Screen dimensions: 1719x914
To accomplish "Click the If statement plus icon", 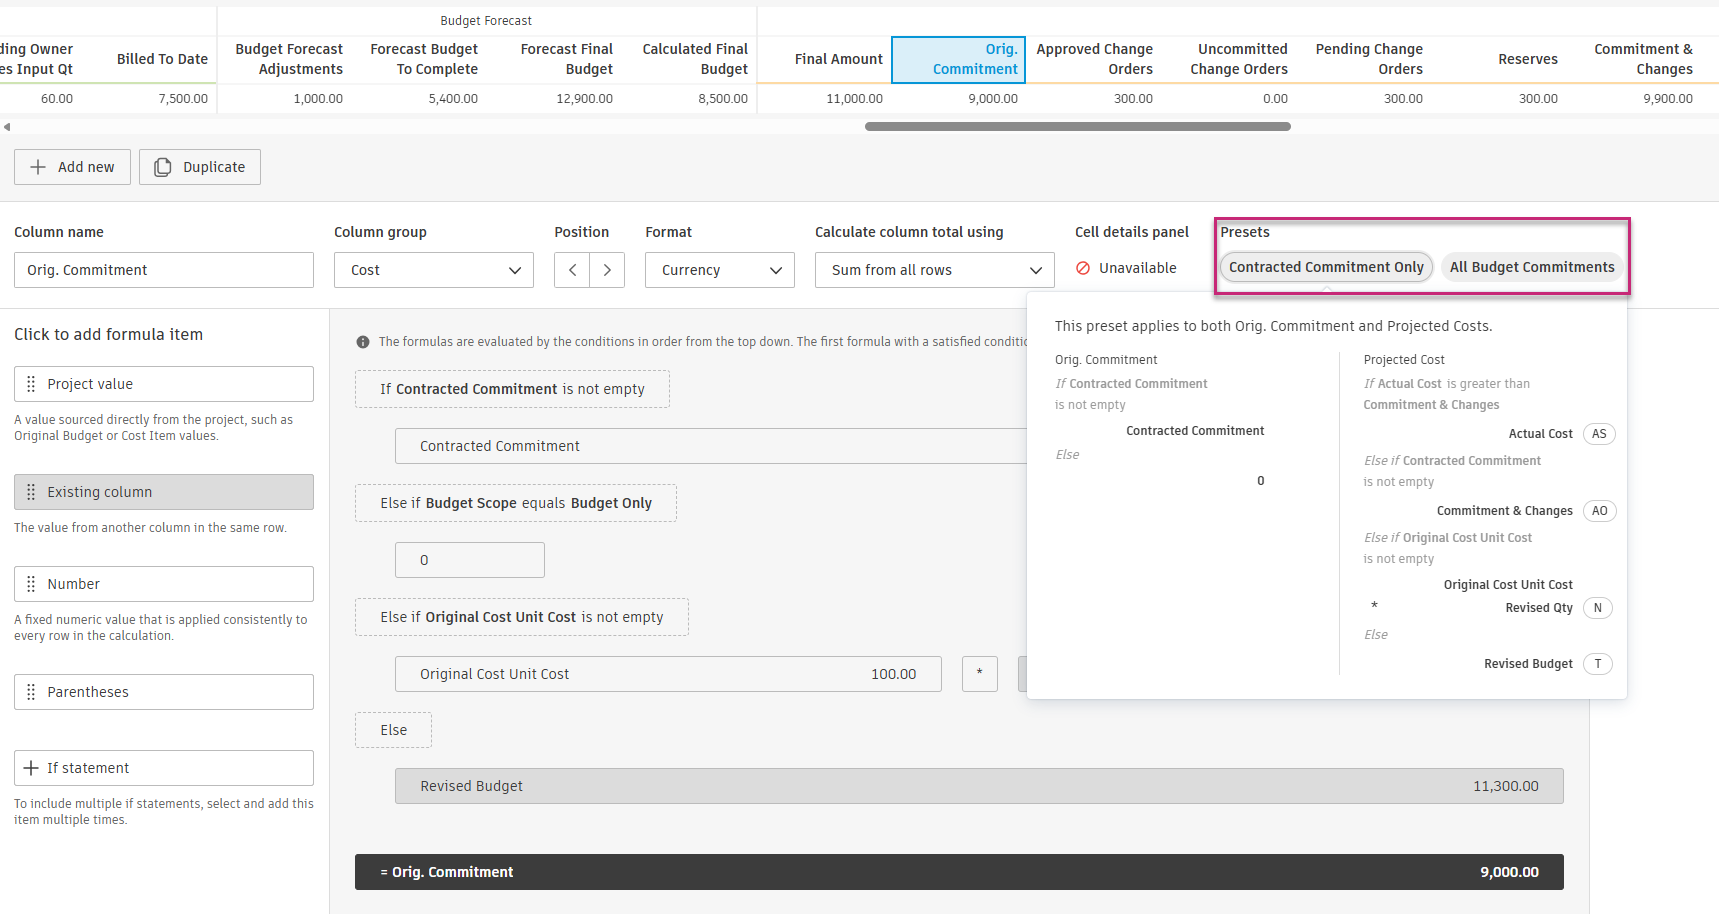I will [31, 768].
